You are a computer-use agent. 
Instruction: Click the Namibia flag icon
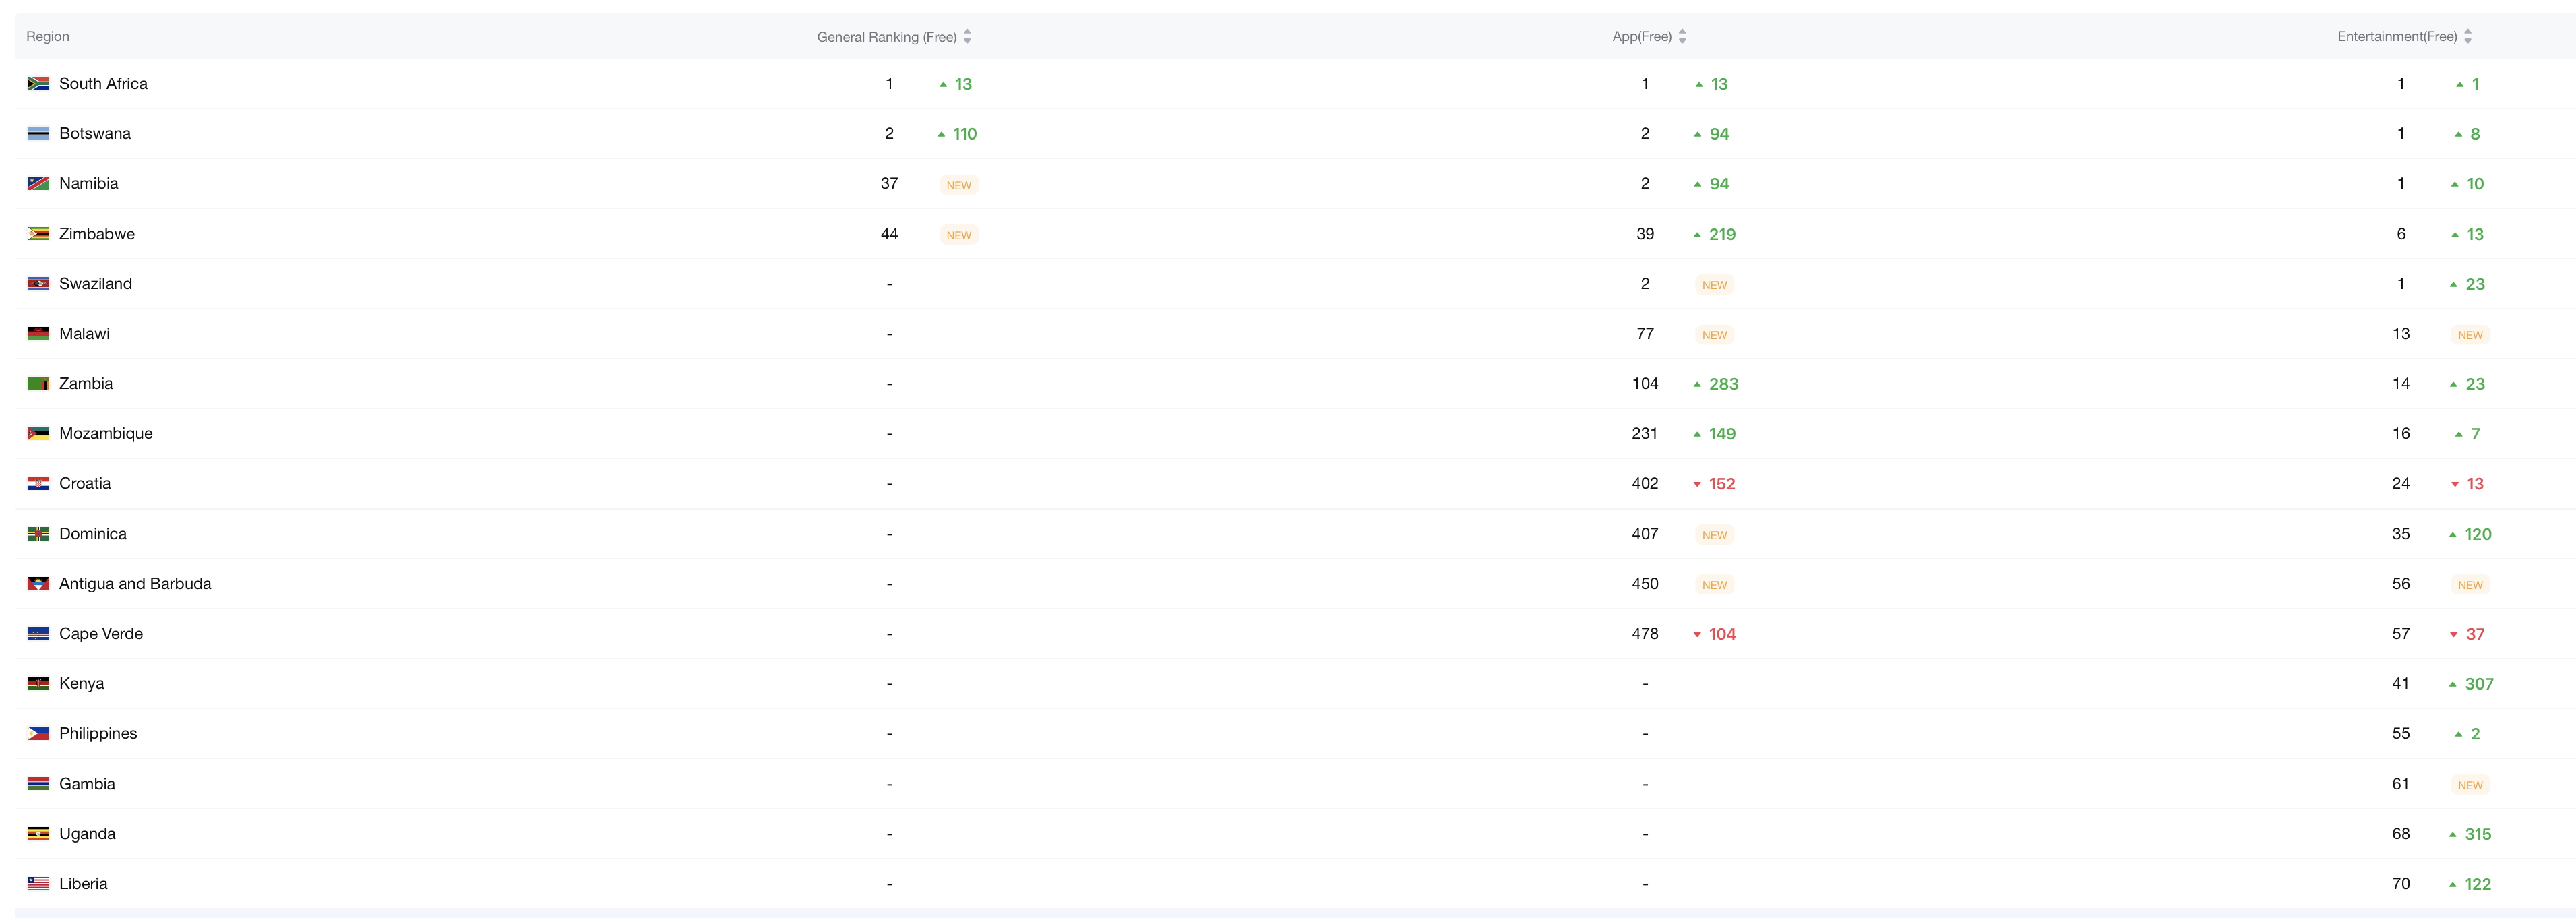point(38,184)
